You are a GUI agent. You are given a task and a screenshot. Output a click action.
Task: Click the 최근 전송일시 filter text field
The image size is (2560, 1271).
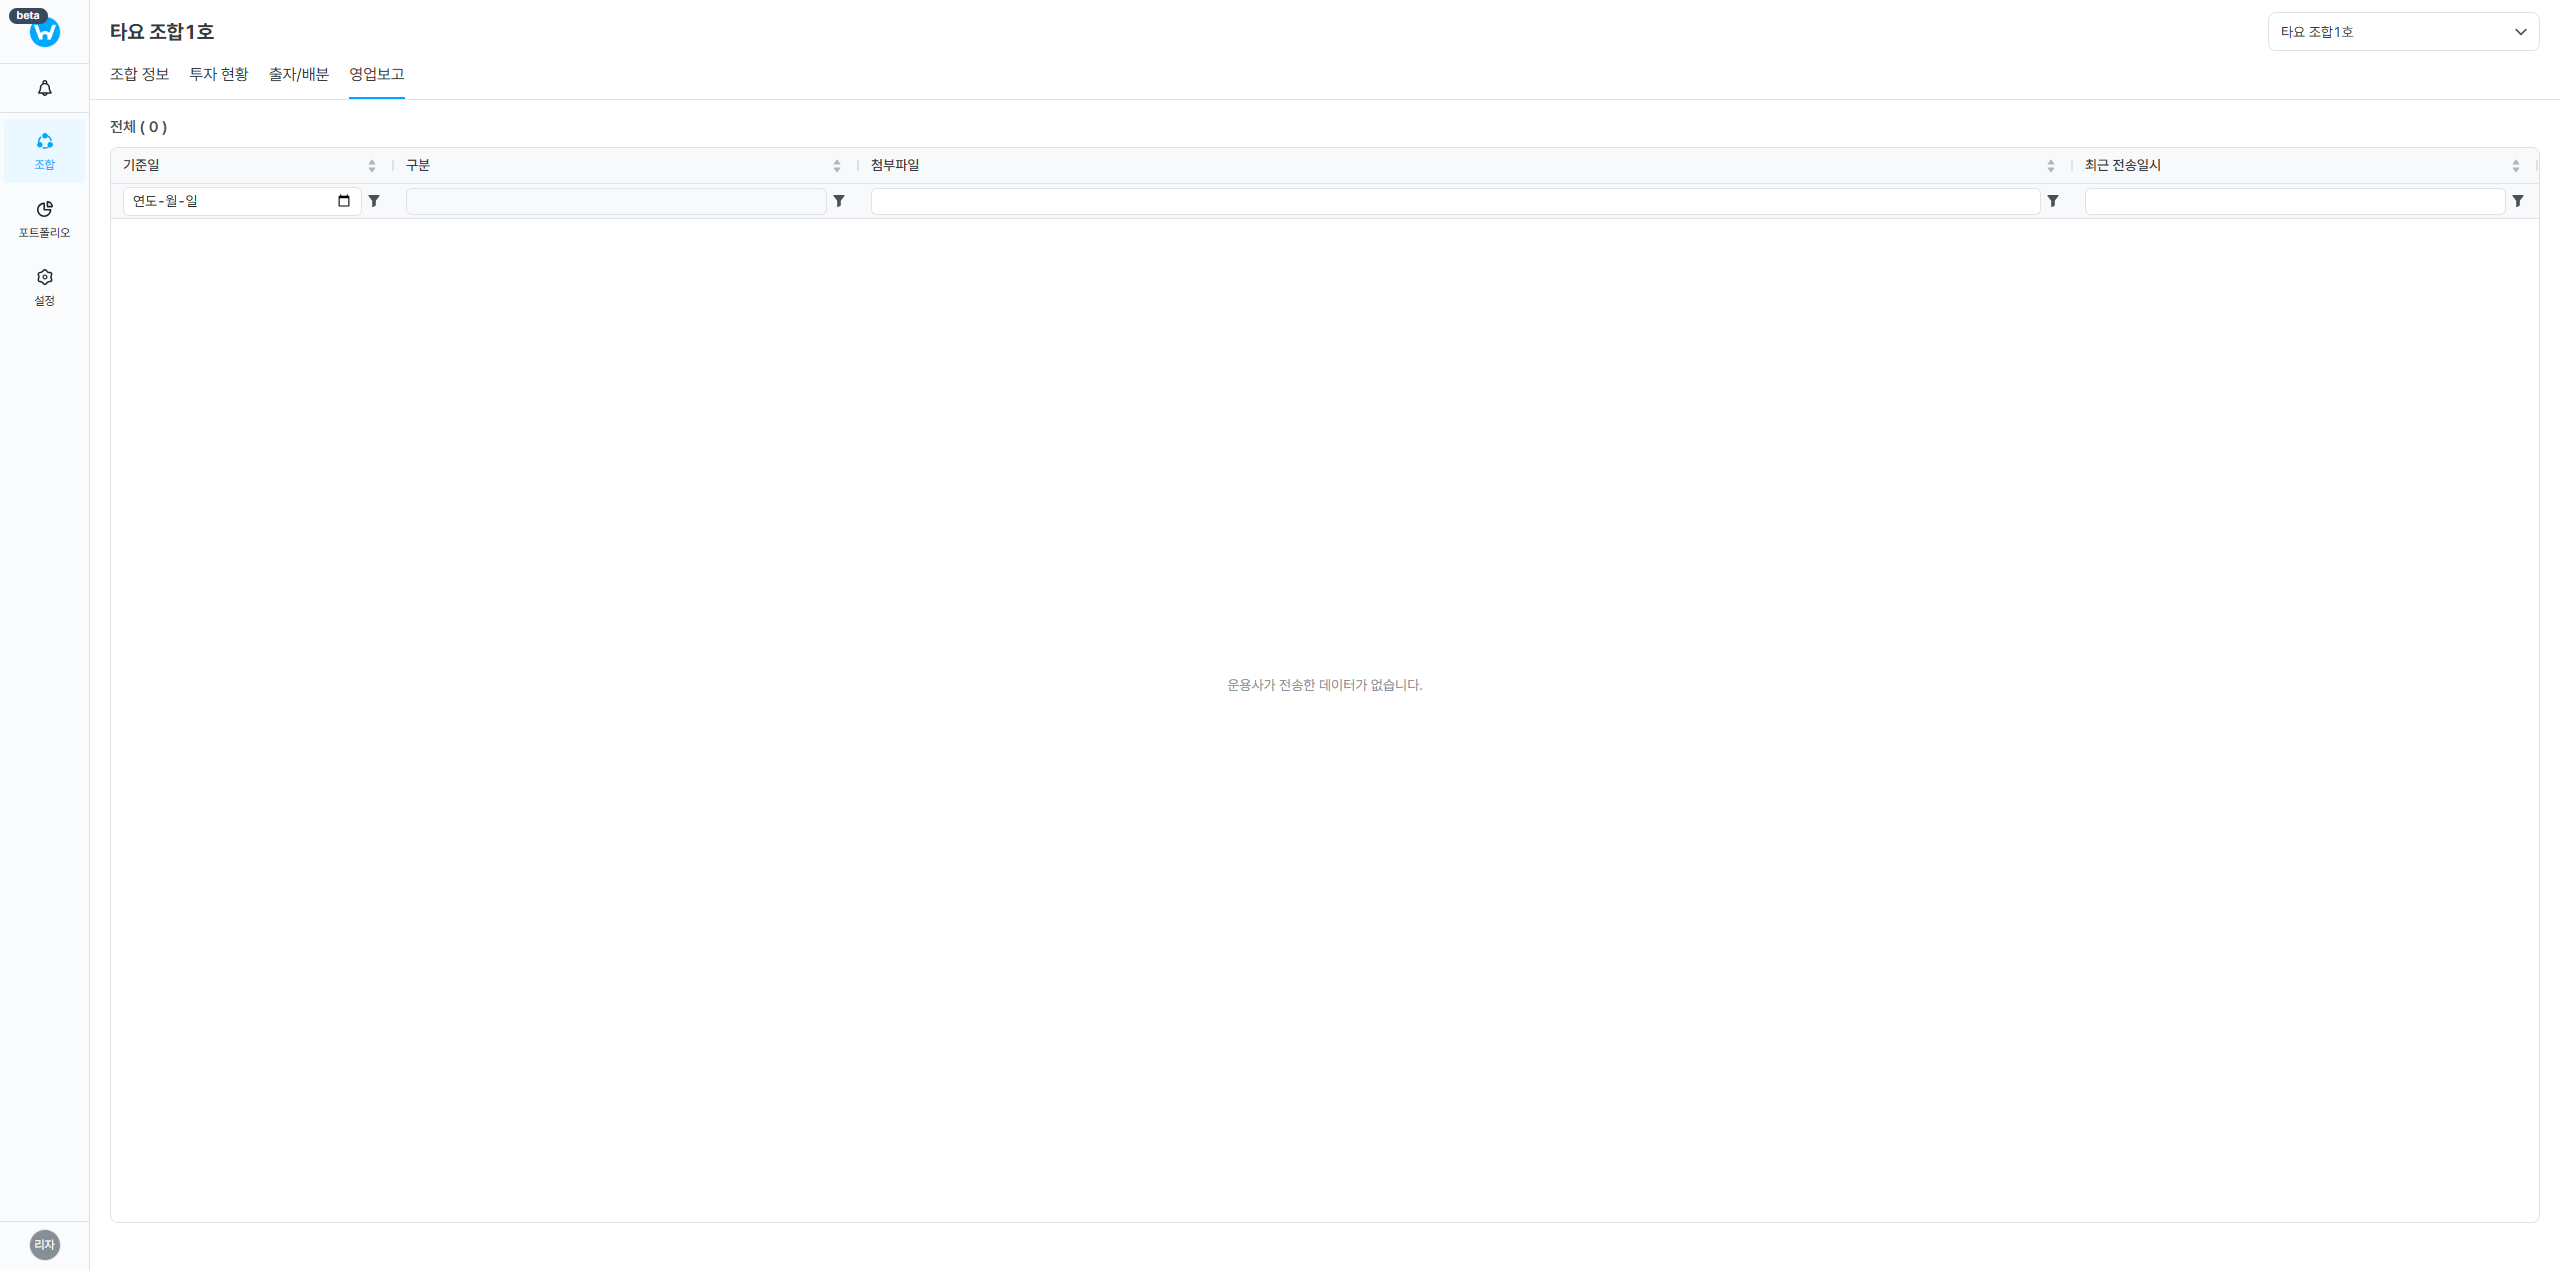point(2293,201)
